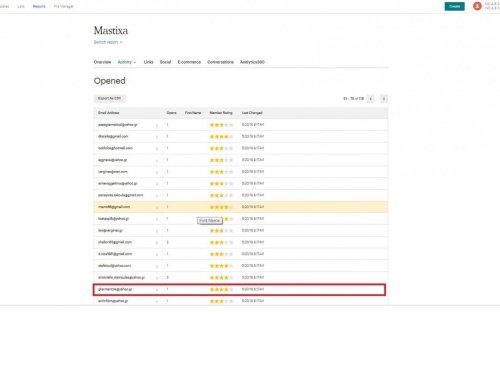Open dropdown arrow in row with 3 opens
500x374 pixels.
(157, 278)
